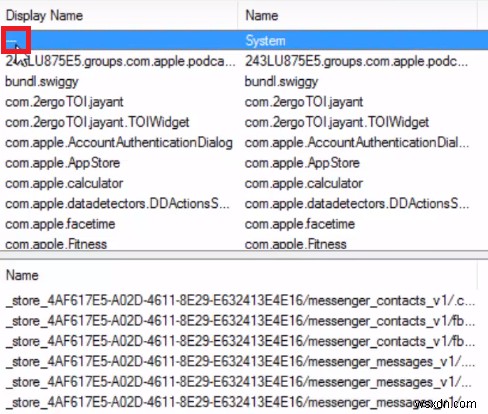The image size is (488, 414).
Task: Select bundl.swiggy in the Display Name column
Action: point(42,82)
